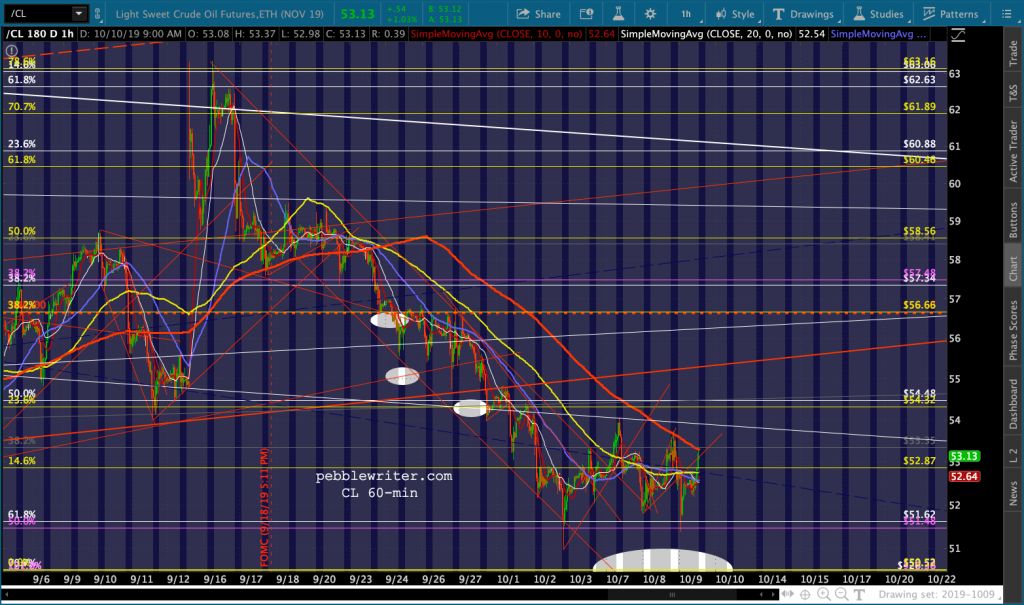Select the crosshair pan tool icon

tap(806, 594)
